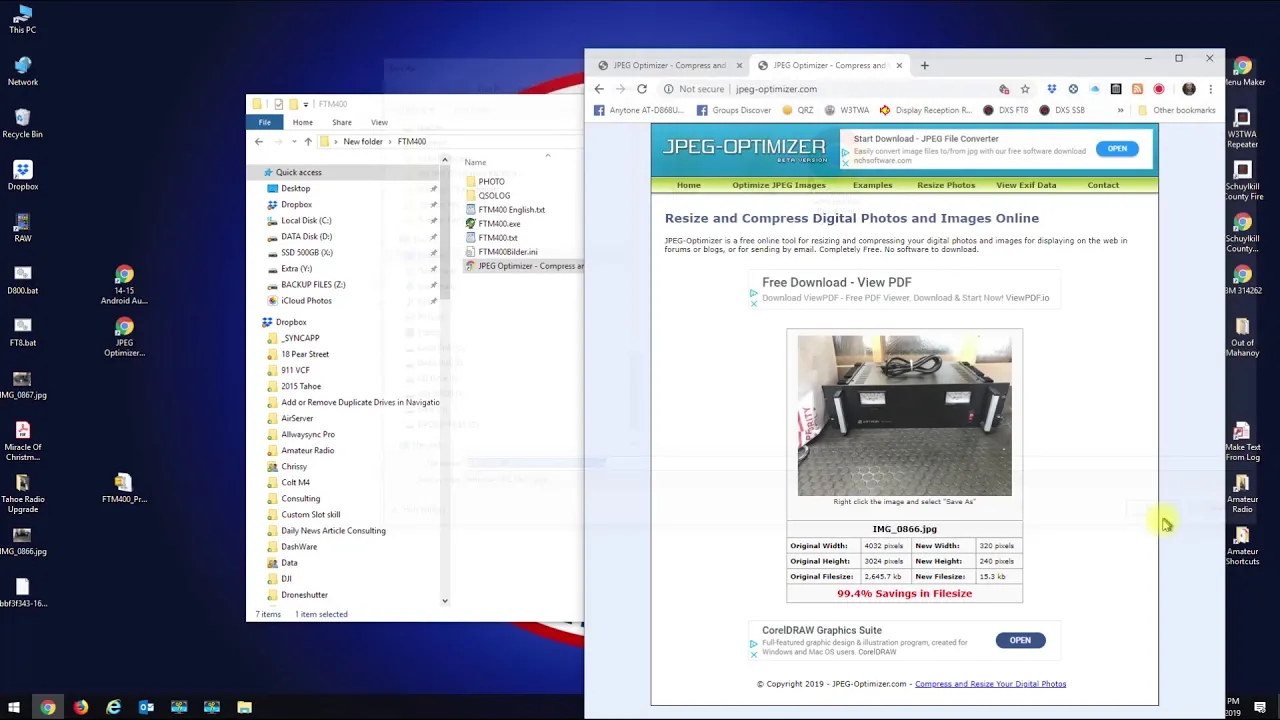
Task: Open the Recycle Bin desktop icon
Action: point(22,123)
